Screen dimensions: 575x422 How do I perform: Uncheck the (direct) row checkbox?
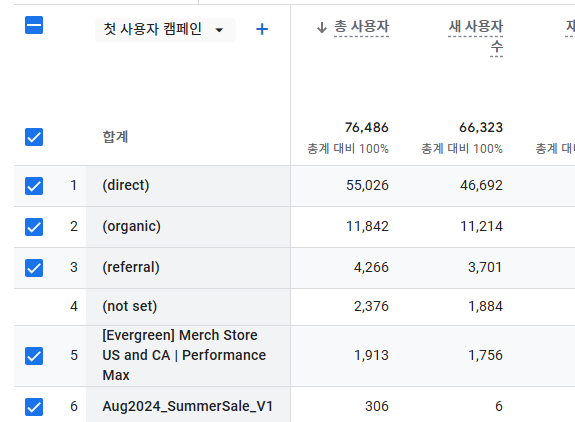click(34, 186)
